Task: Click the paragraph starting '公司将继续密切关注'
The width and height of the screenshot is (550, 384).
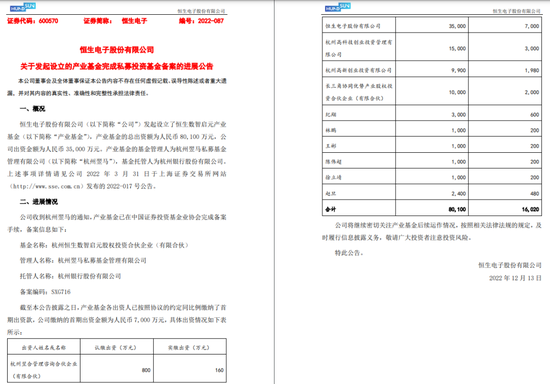Action: pos(432,231)
